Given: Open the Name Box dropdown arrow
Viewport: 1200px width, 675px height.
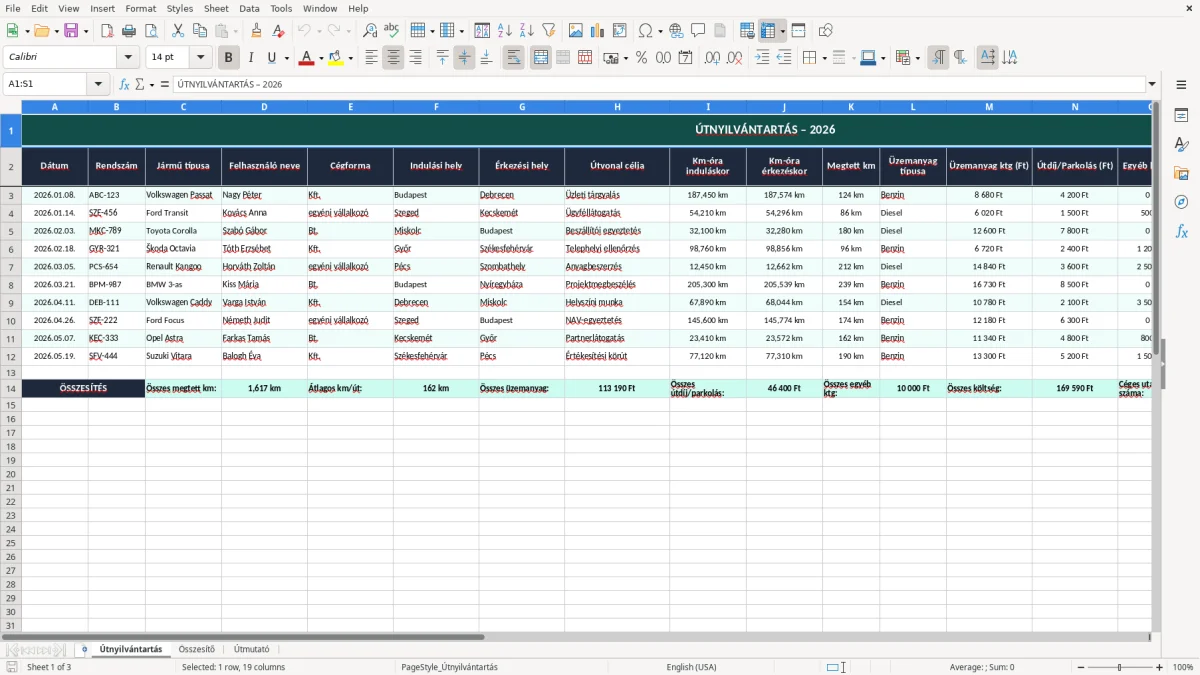Looking at the screenshot, I should [x=99, y=84].
